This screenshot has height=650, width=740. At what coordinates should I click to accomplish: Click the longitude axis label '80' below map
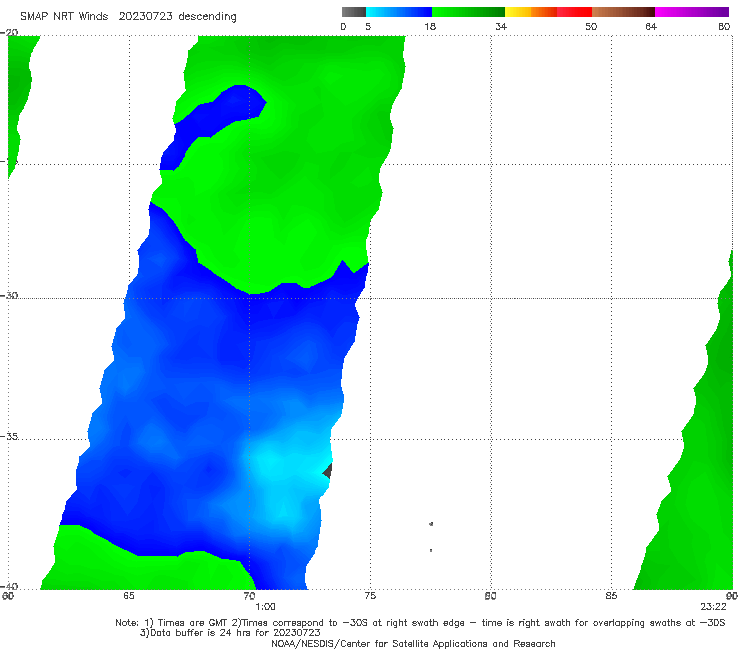490,596
